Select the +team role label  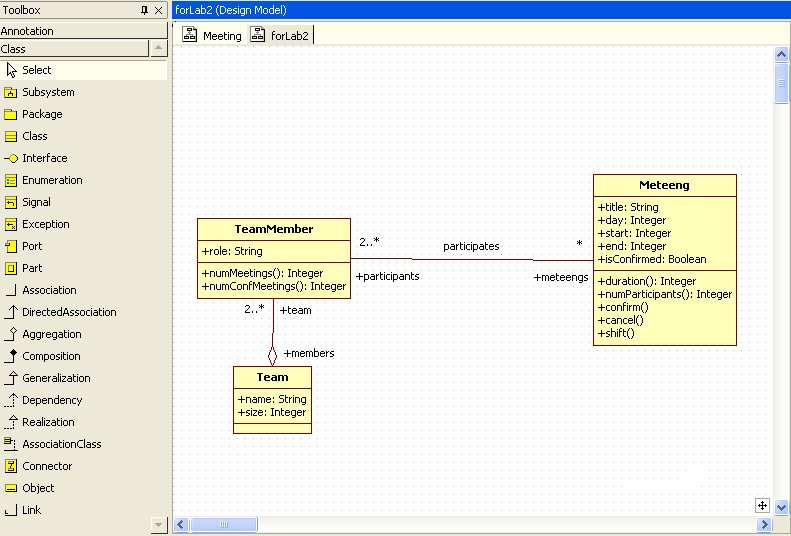[x=296, y=311]
